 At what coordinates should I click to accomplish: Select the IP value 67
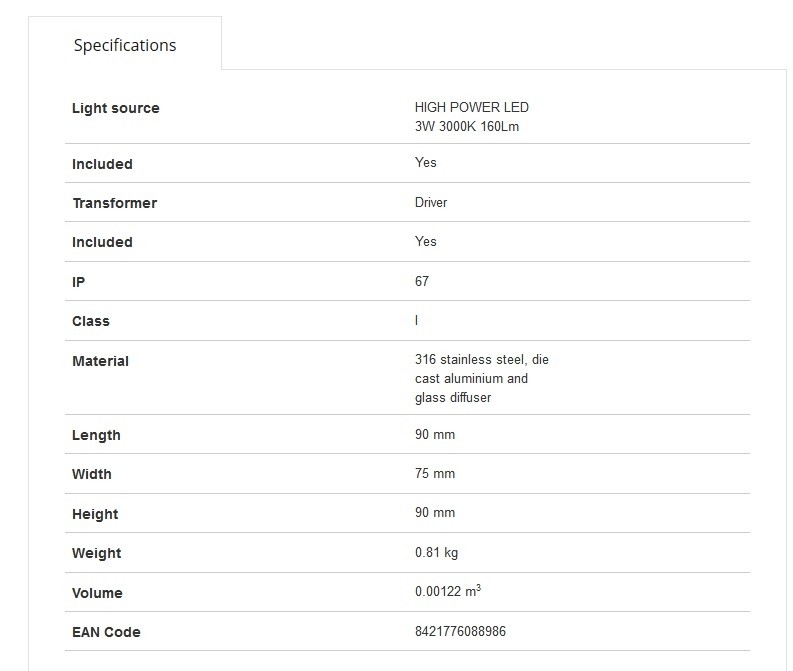pyautogui.click(x=422, y=281)
